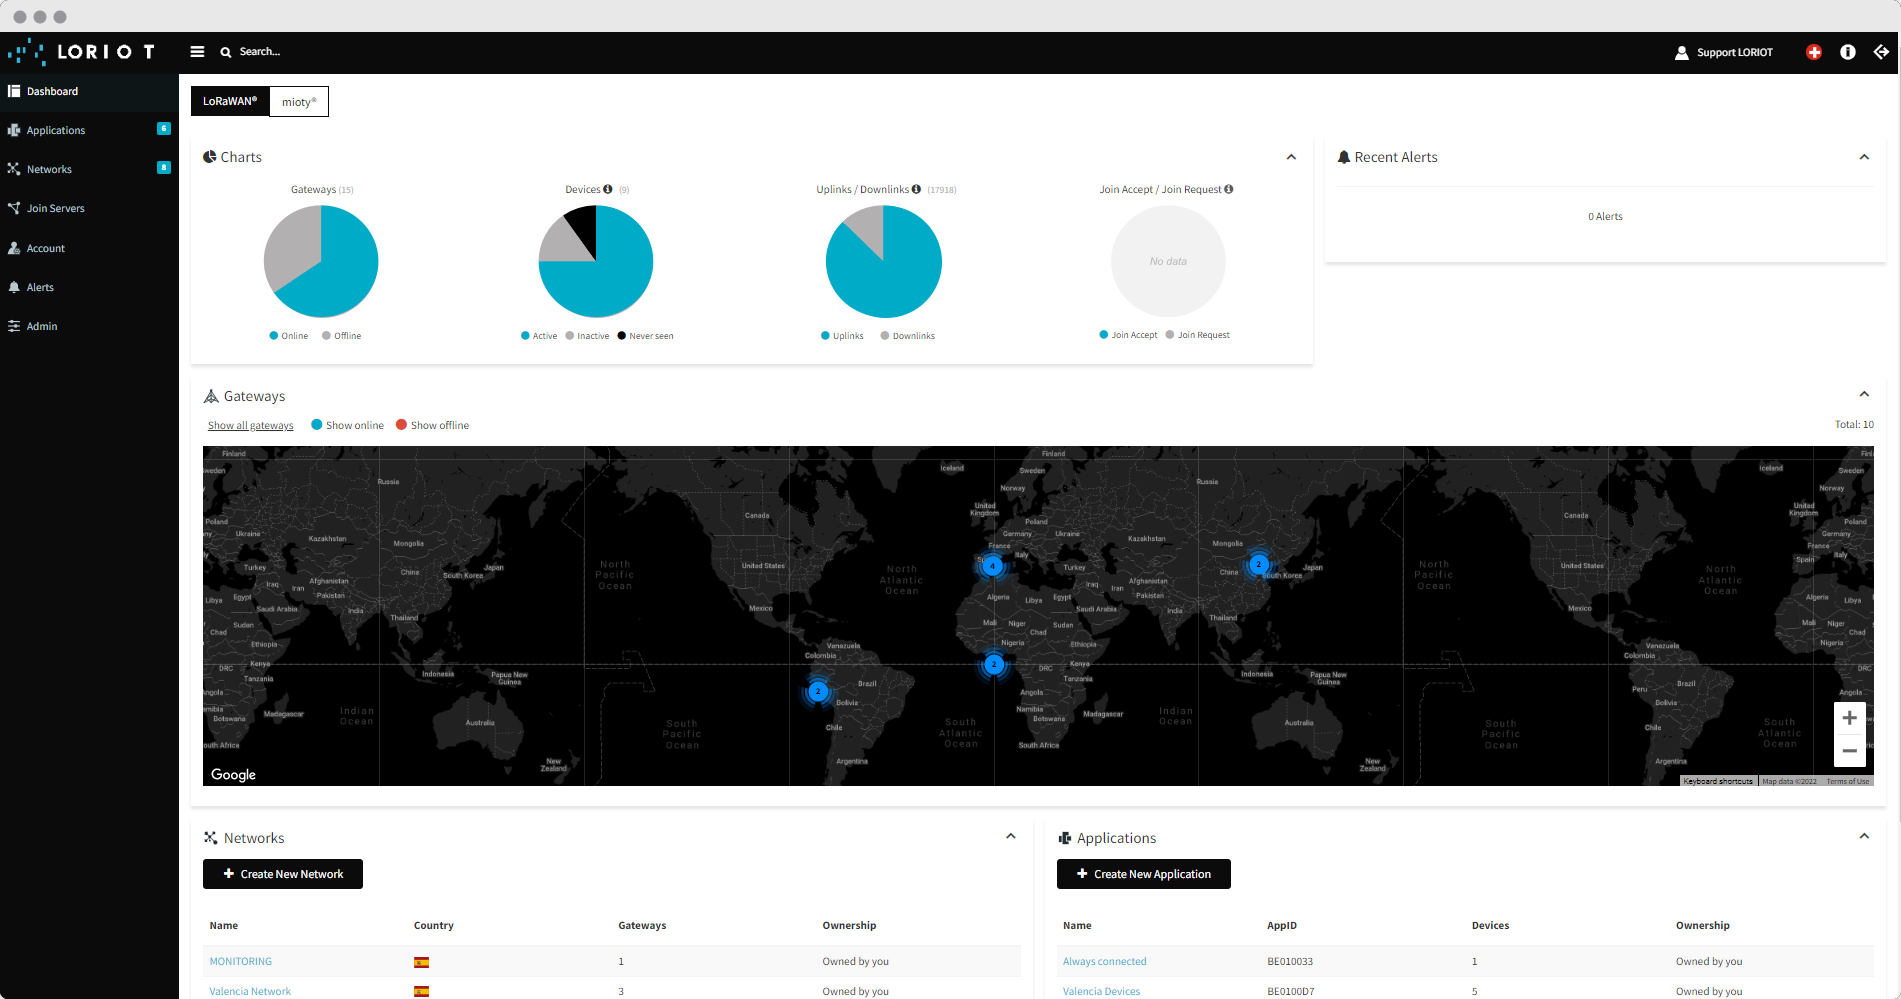Viewport: 1901px width, 999px height.
Task: Open the info icon in header
Action: tap(1848, 52)
